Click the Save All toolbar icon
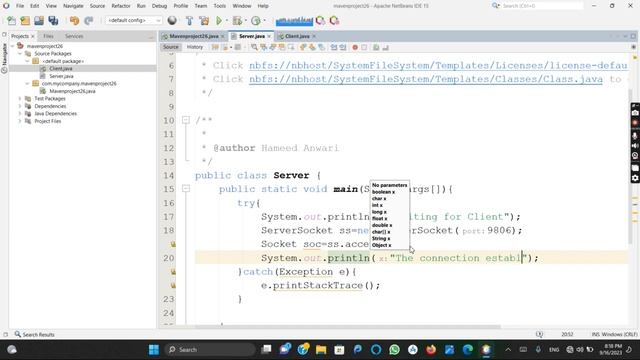The width and height of the screenshot is (640, 360). click(53, 20)
